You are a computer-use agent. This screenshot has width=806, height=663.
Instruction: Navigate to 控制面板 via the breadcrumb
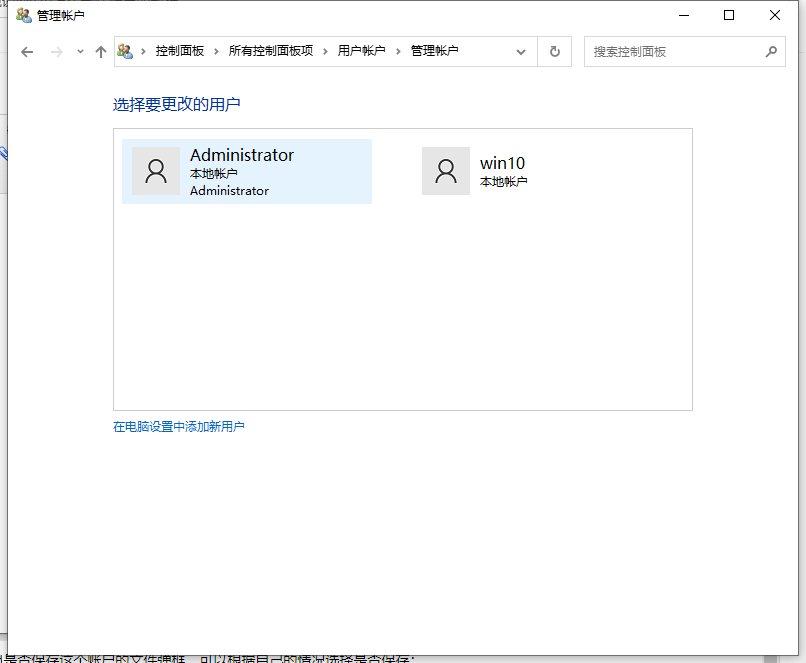178,51
